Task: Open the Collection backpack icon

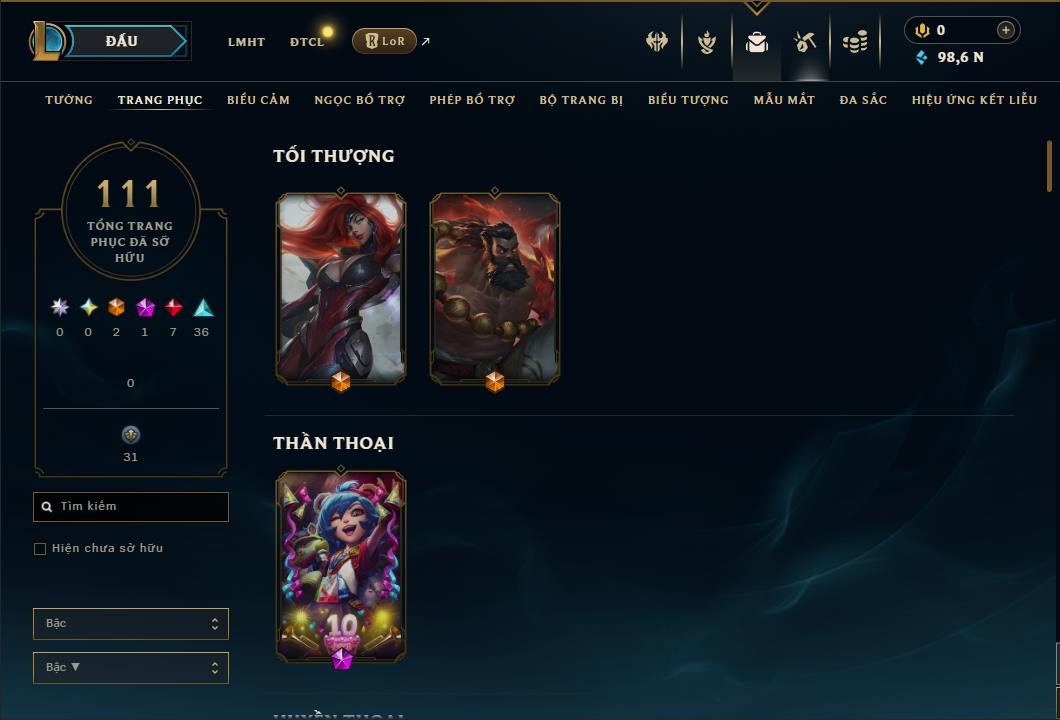Action: [x=757, y=42]
